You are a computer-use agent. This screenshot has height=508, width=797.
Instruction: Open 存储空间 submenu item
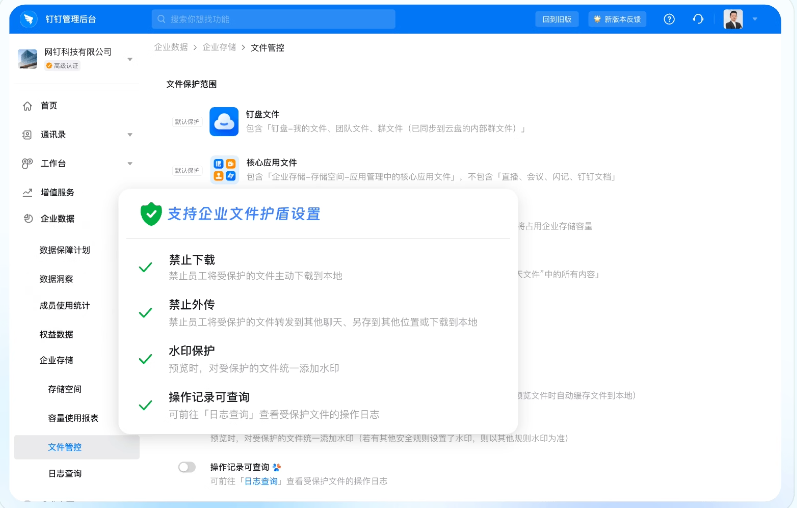point(65,390)
